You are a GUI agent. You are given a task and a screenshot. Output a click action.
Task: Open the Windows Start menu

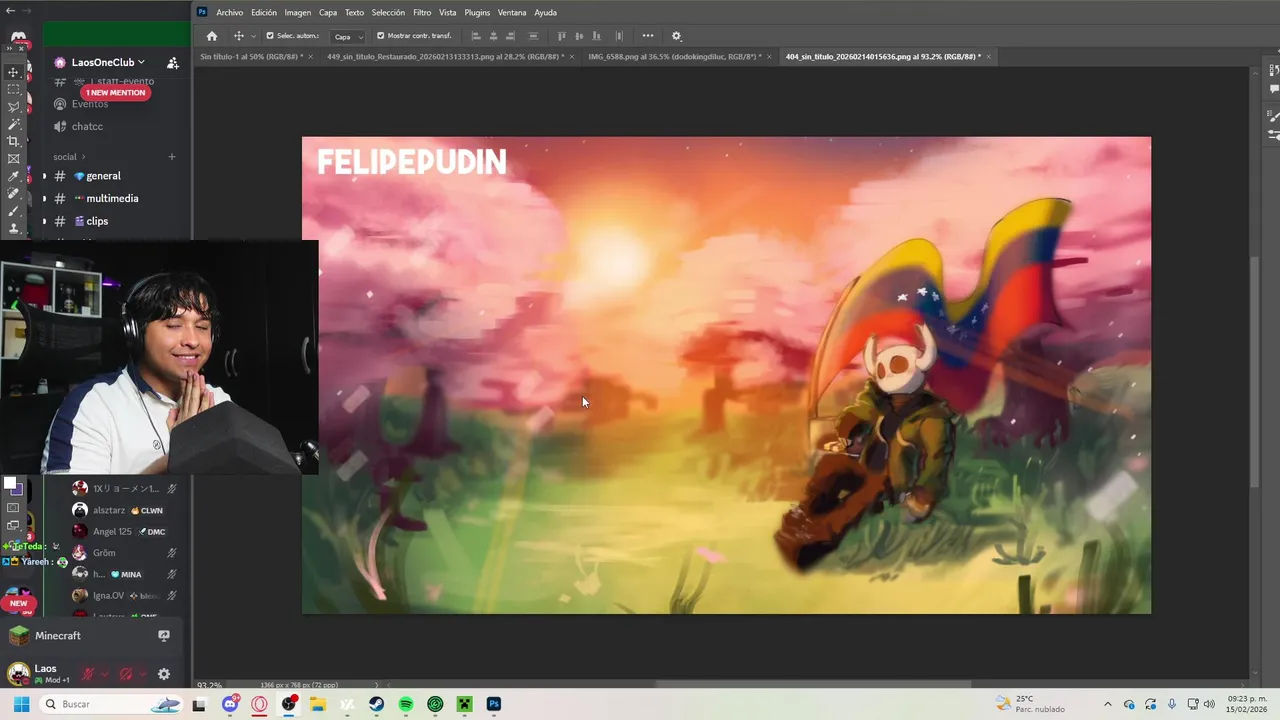(x=21, y=704)
